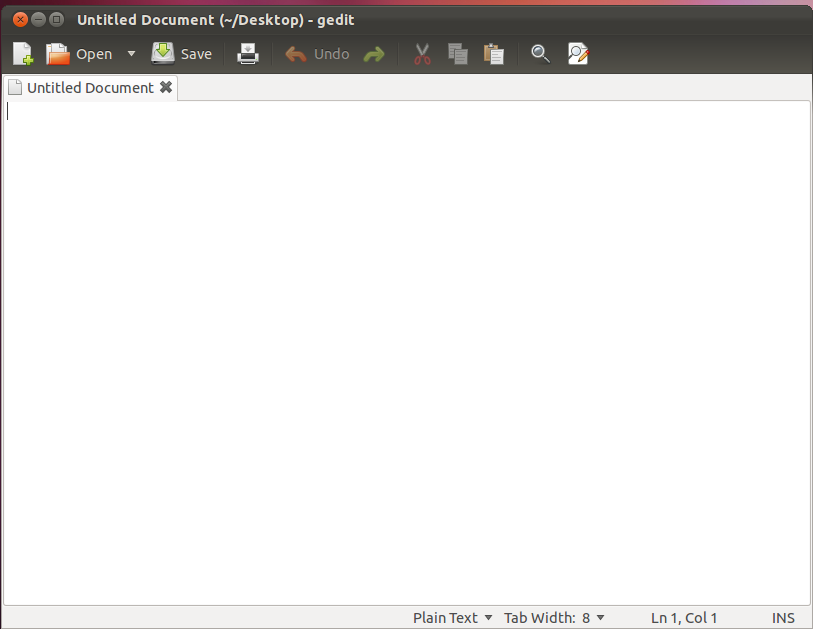Click the document icon on the tab
Screen dimensions: 813x629
[15, 88]
